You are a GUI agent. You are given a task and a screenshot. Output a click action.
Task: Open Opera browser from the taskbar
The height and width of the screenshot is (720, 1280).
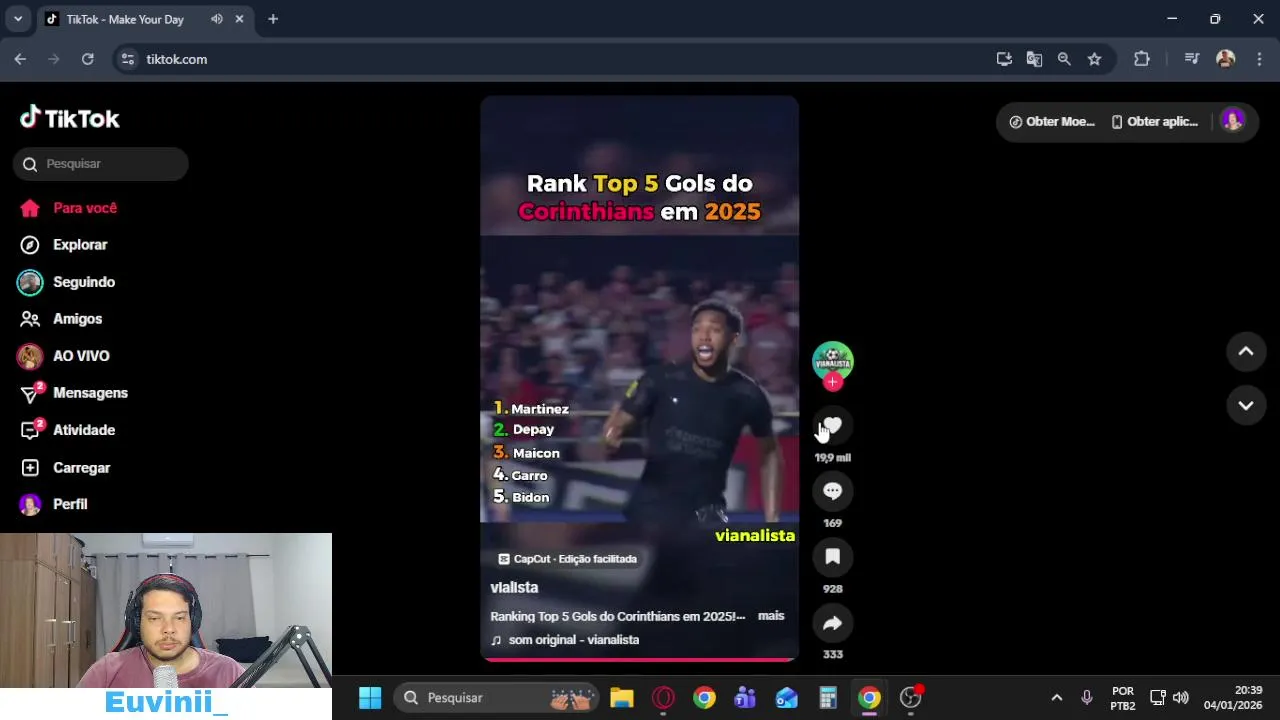663,698
